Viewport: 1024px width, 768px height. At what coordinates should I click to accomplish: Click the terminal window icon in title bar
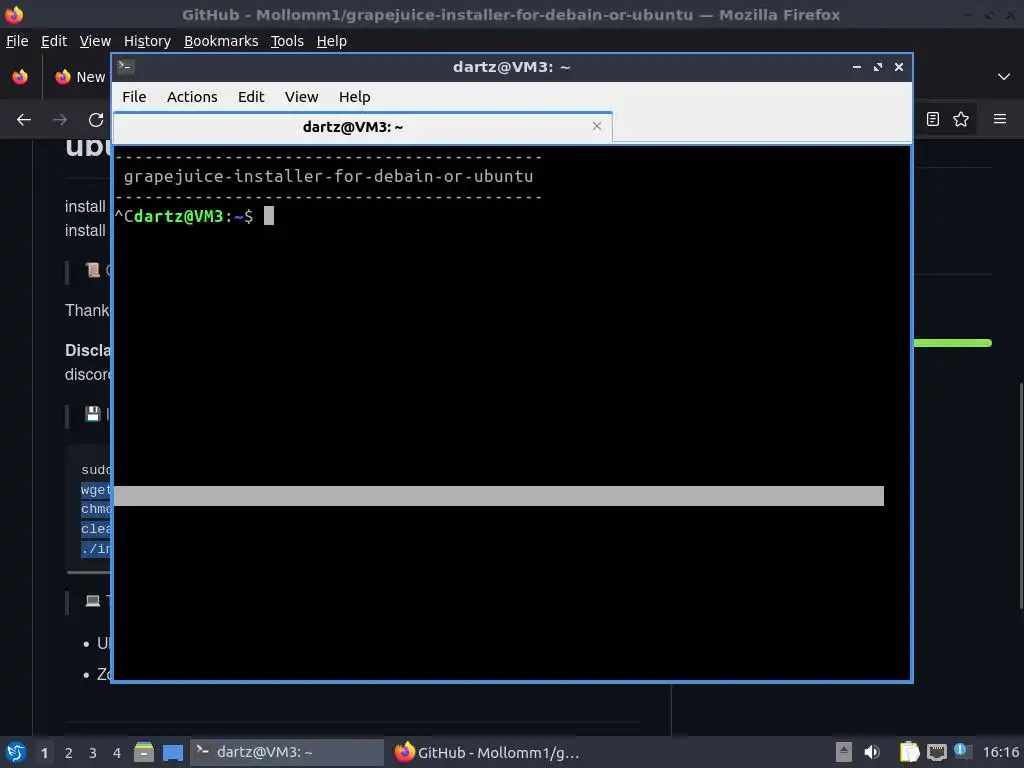pos(125,67)
